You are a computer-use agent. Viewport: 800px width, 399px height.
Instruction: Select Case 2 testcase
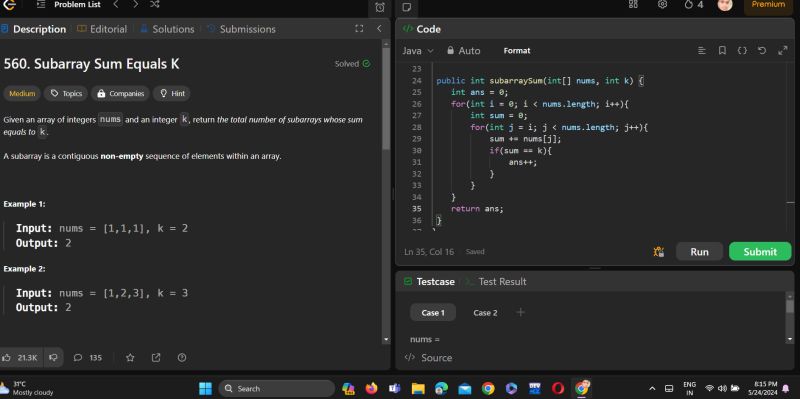485,313
